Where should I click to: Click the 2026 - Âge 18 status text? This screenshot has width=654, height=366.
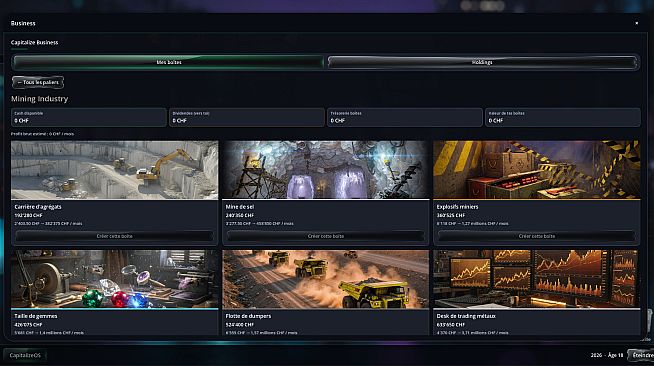point(607,355)
